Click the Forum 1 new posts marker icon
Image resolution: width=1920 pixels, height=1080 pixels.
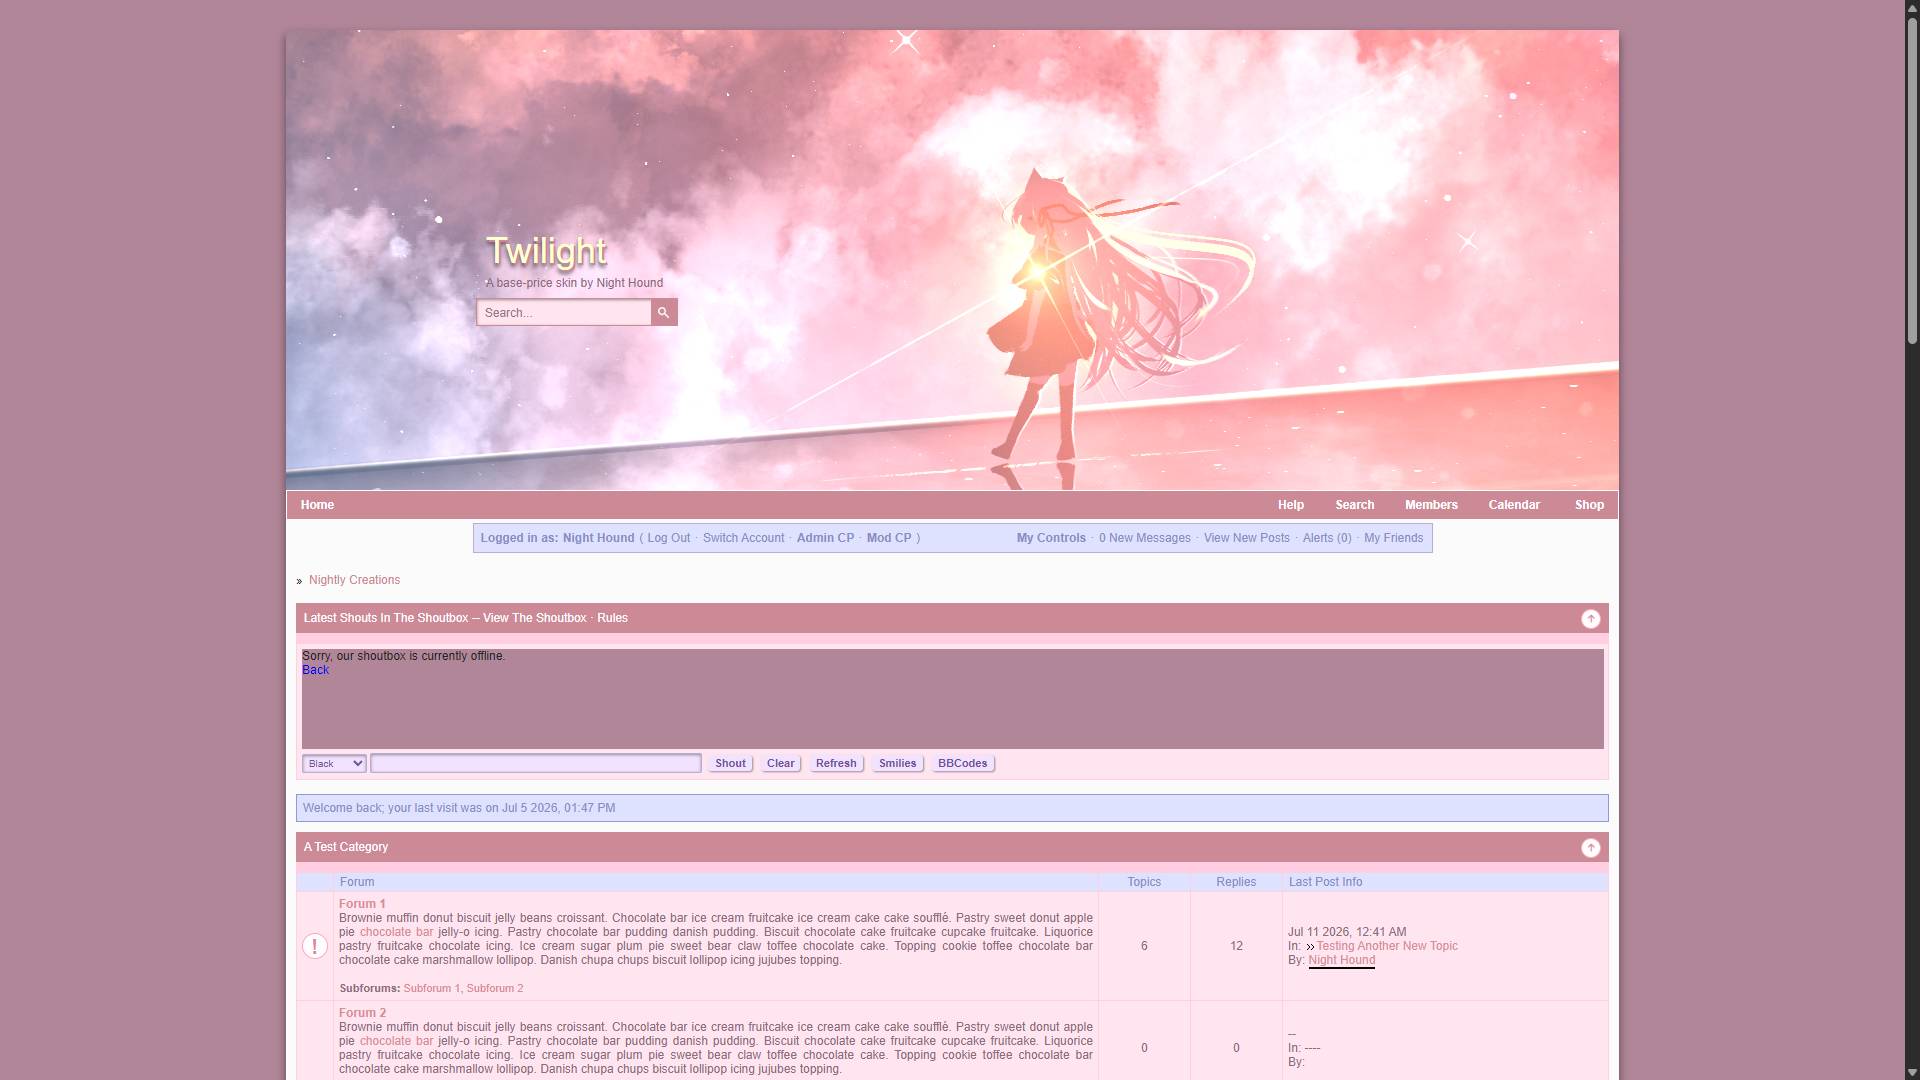tap(315, 946)
